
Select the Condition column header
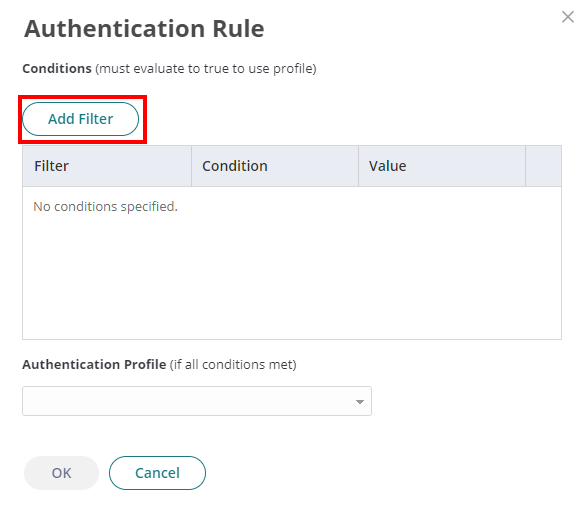click(275, 166)
